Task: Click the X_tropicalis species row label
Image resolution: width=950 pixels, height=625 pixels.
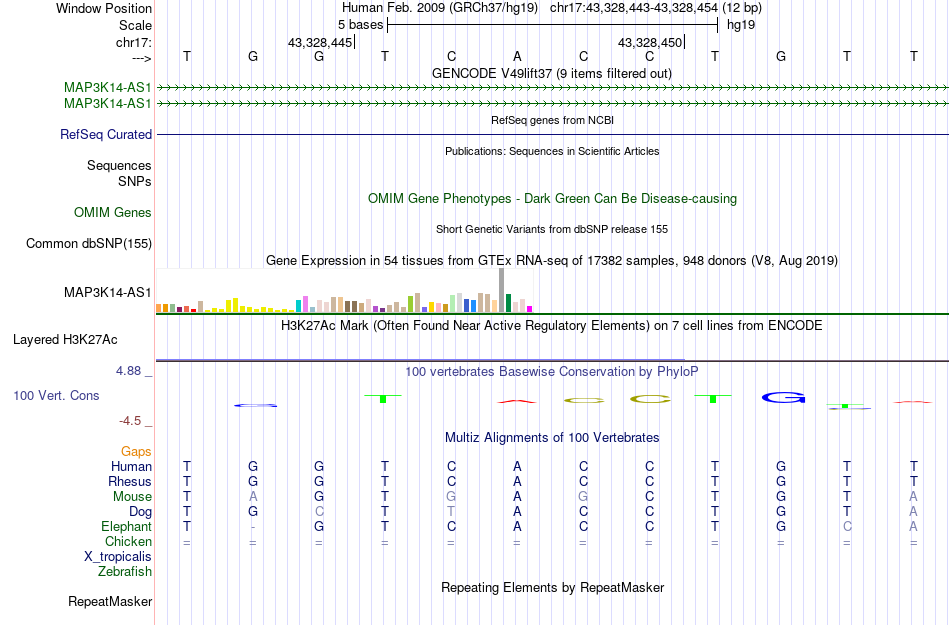Action: pyautogui.click(x=118, y=557)
